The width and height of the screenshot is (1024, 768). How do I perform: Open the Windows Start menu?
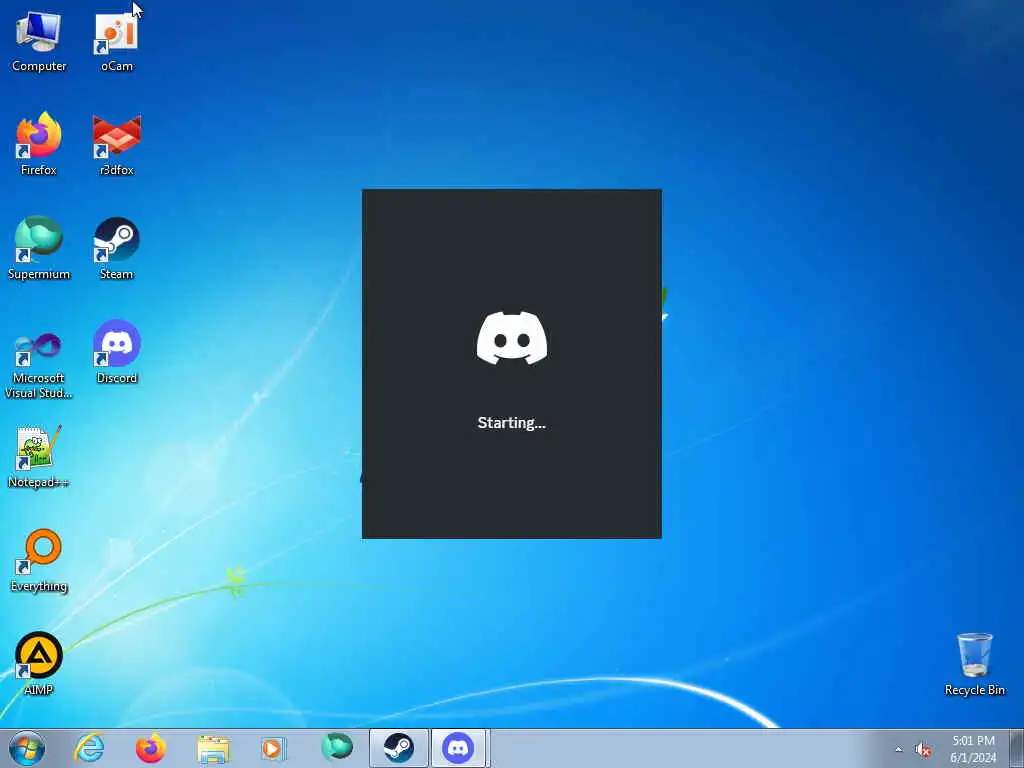click(x=27, y=748)
